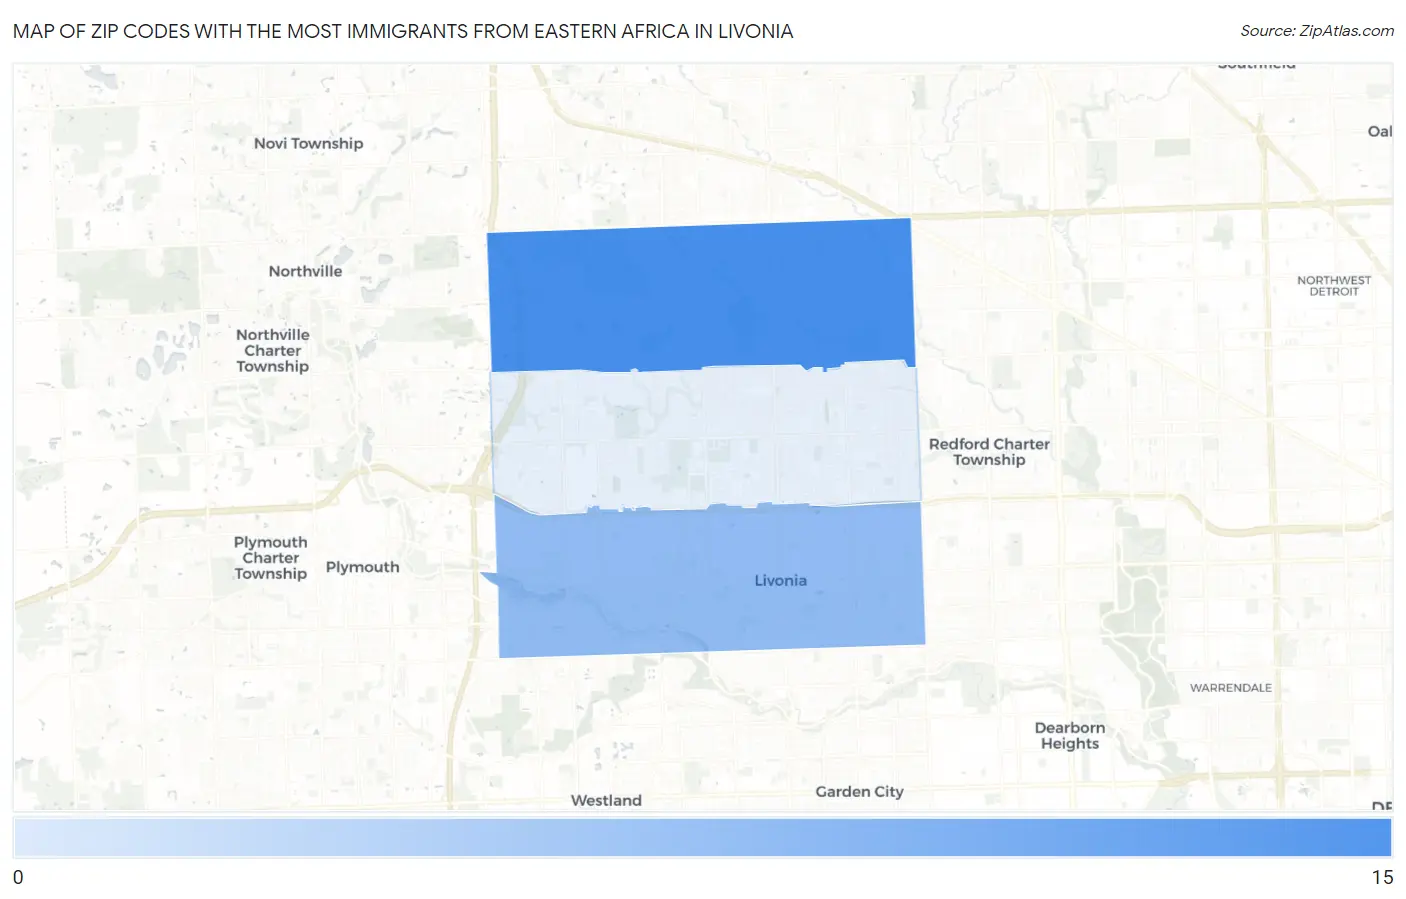
Task: Click the Westland label
Action: pos(606,800)
